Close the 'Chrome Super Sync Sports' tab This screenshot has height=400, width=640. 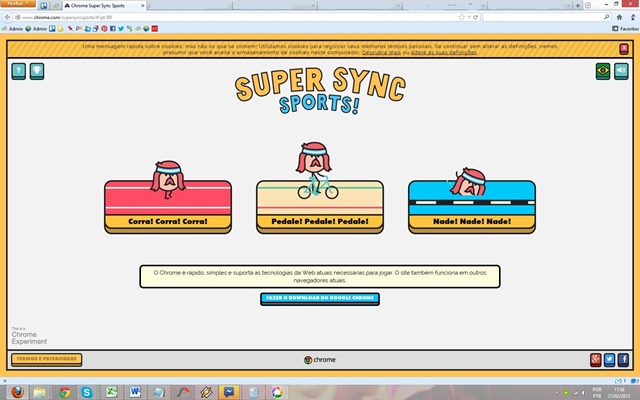click(x=143, y=6)
